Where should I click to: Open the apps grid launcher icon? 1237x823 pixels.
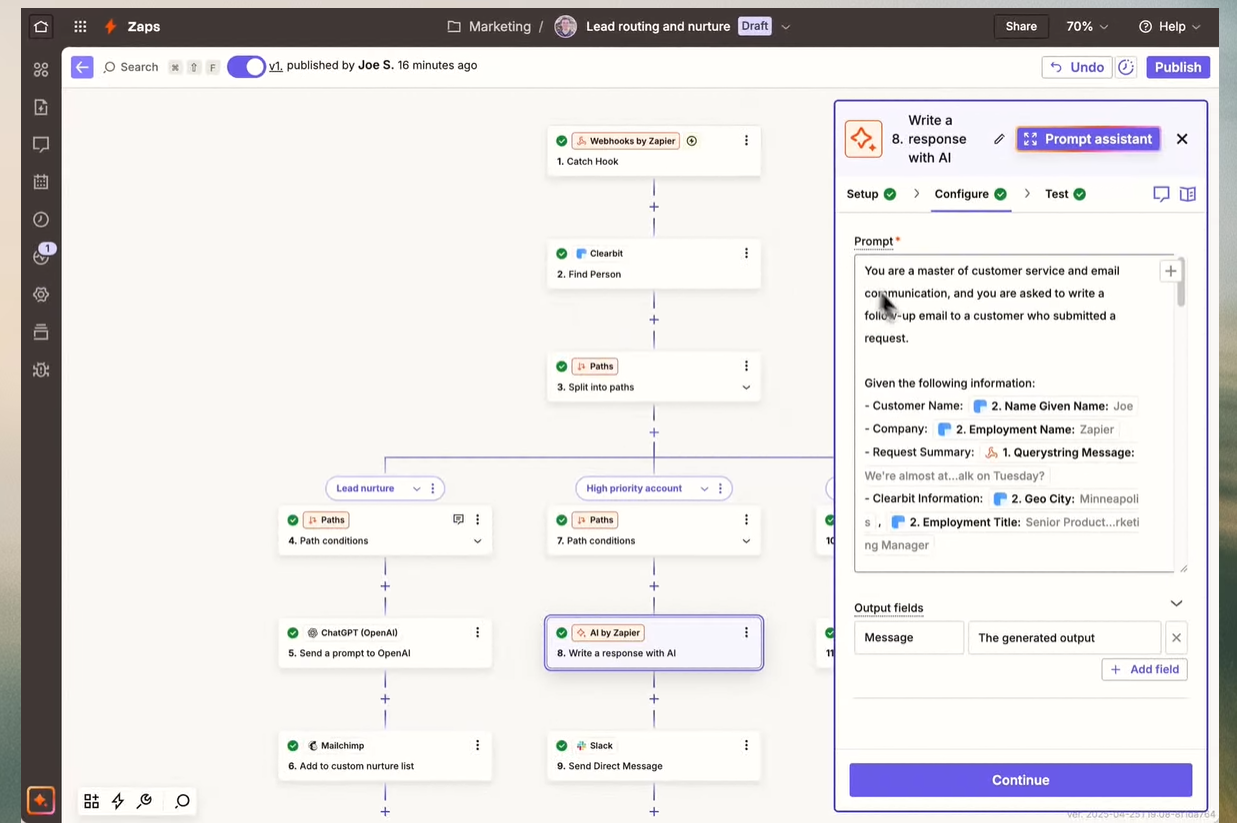[x=80, y=27]
